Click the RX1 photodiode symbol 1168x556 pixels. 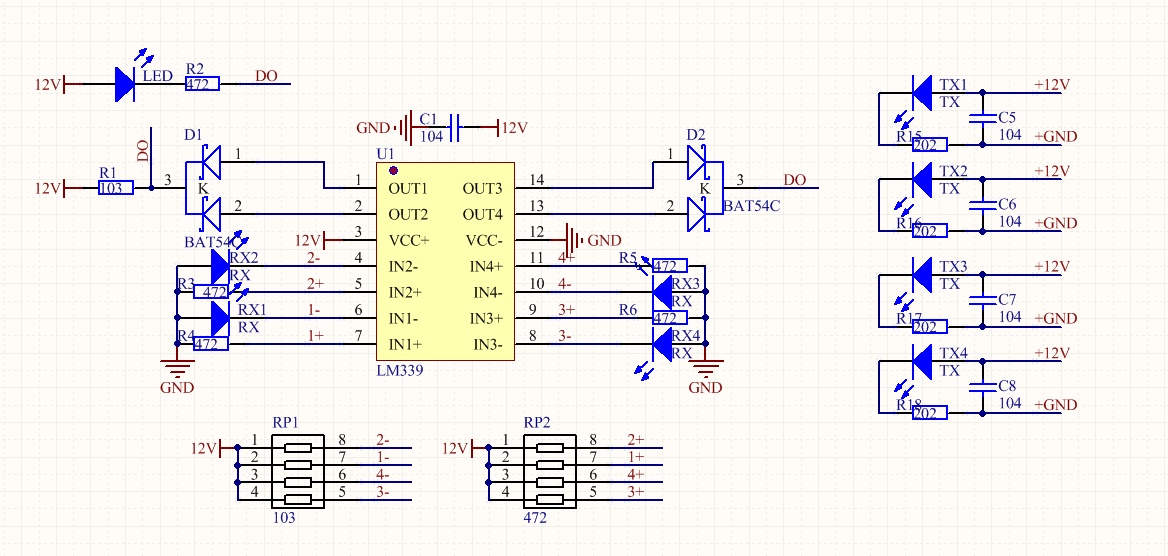point(220,319)
